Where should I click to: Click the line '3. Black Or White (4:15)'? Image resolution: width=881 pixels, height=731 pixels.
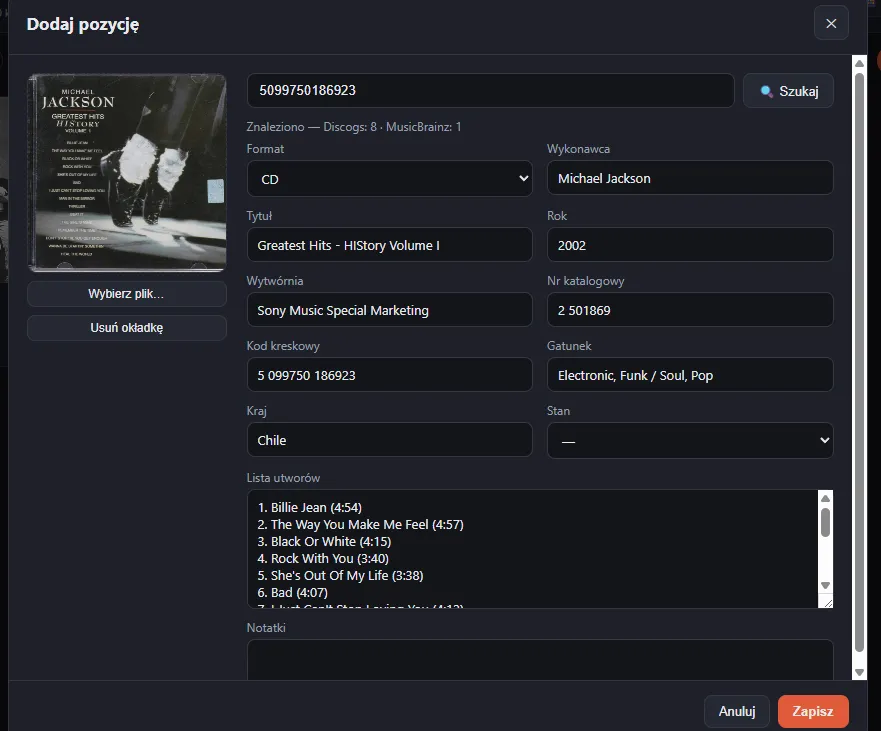(324, 542)
